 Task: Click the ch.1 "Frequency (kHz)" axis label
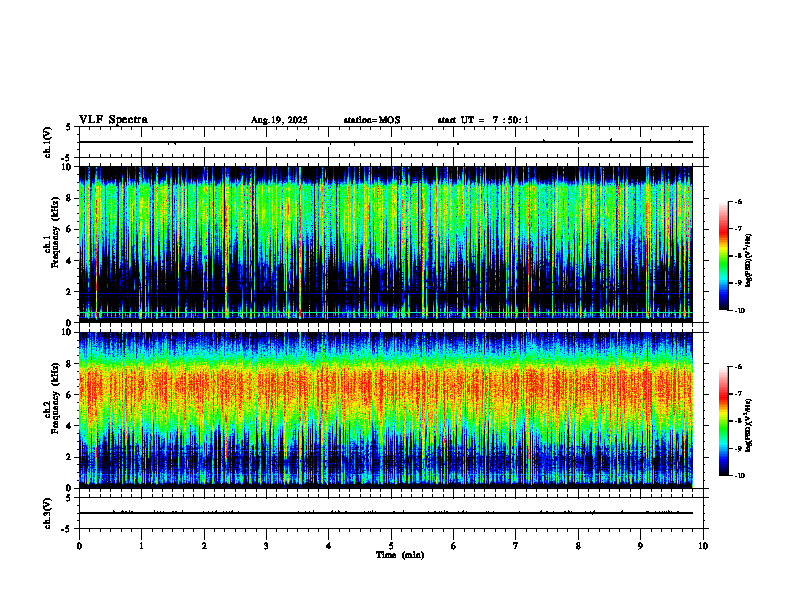tap(55, 232)
